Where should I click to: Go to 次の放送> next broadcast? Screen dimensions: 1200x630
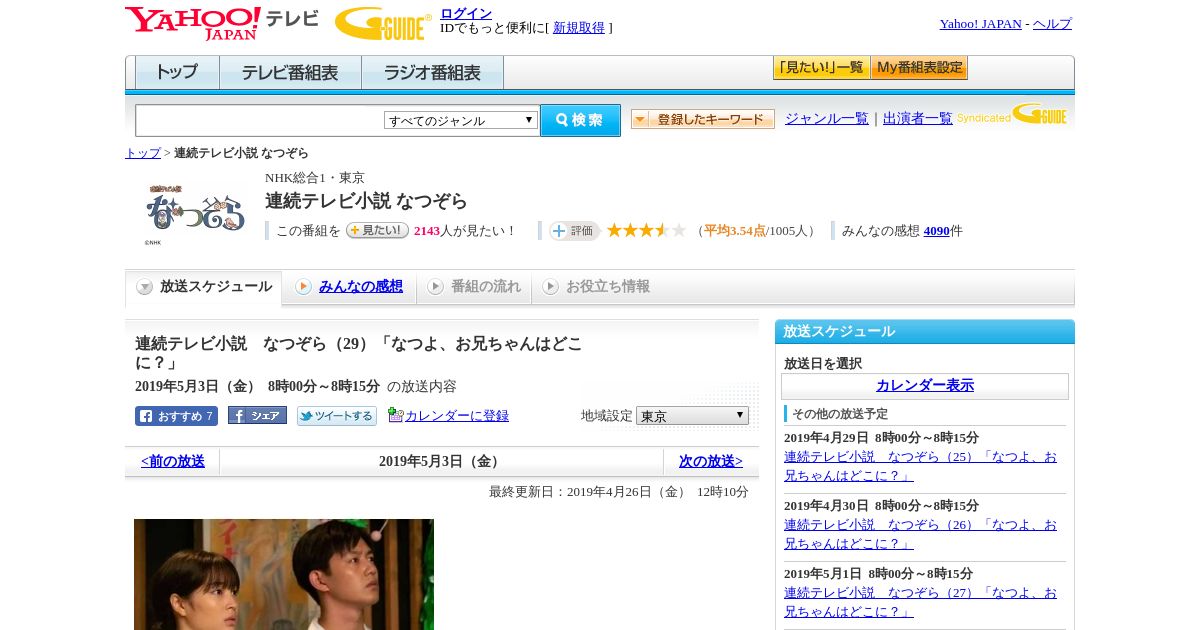(711, 462)
